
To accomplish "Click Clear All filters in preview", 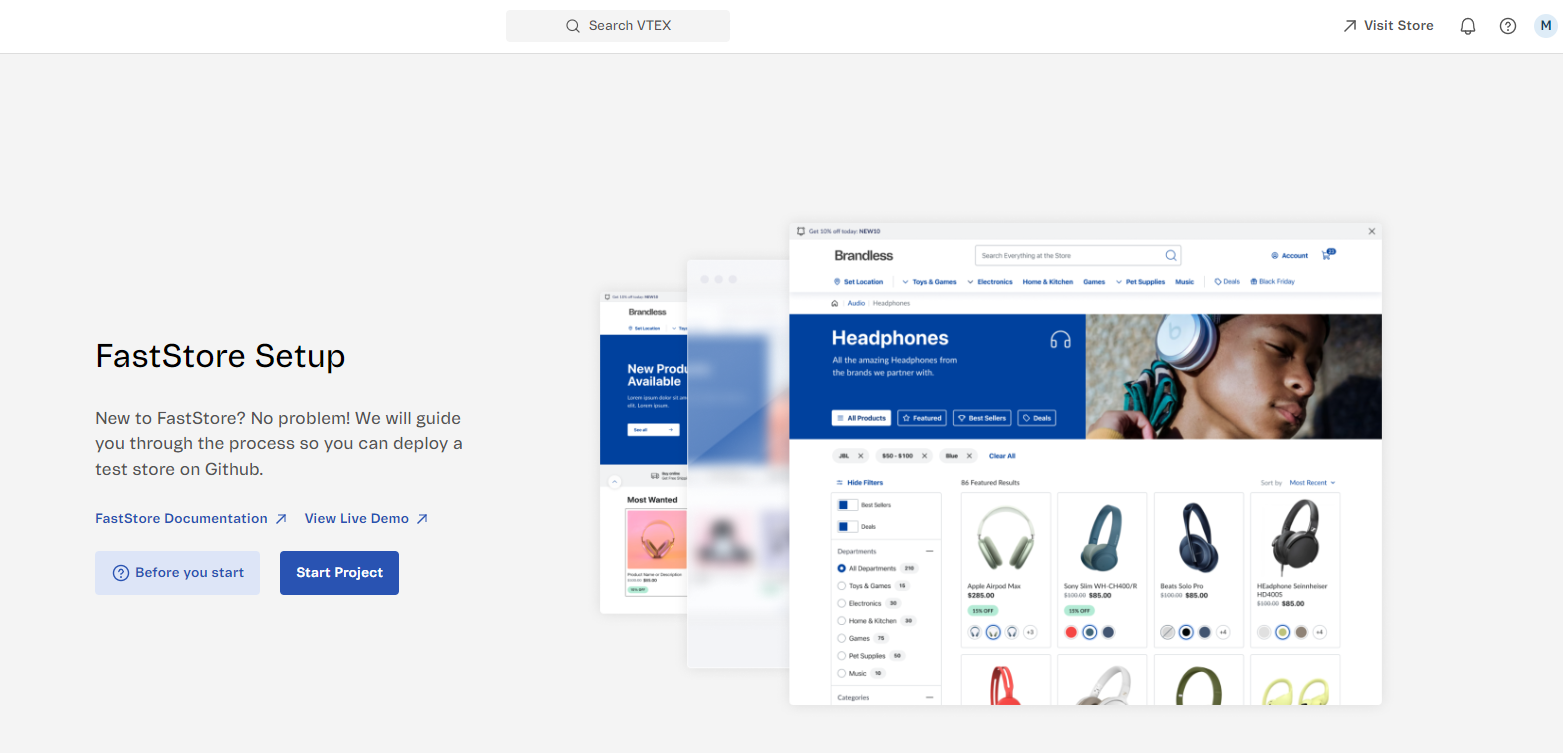I will coord(1002,456).
